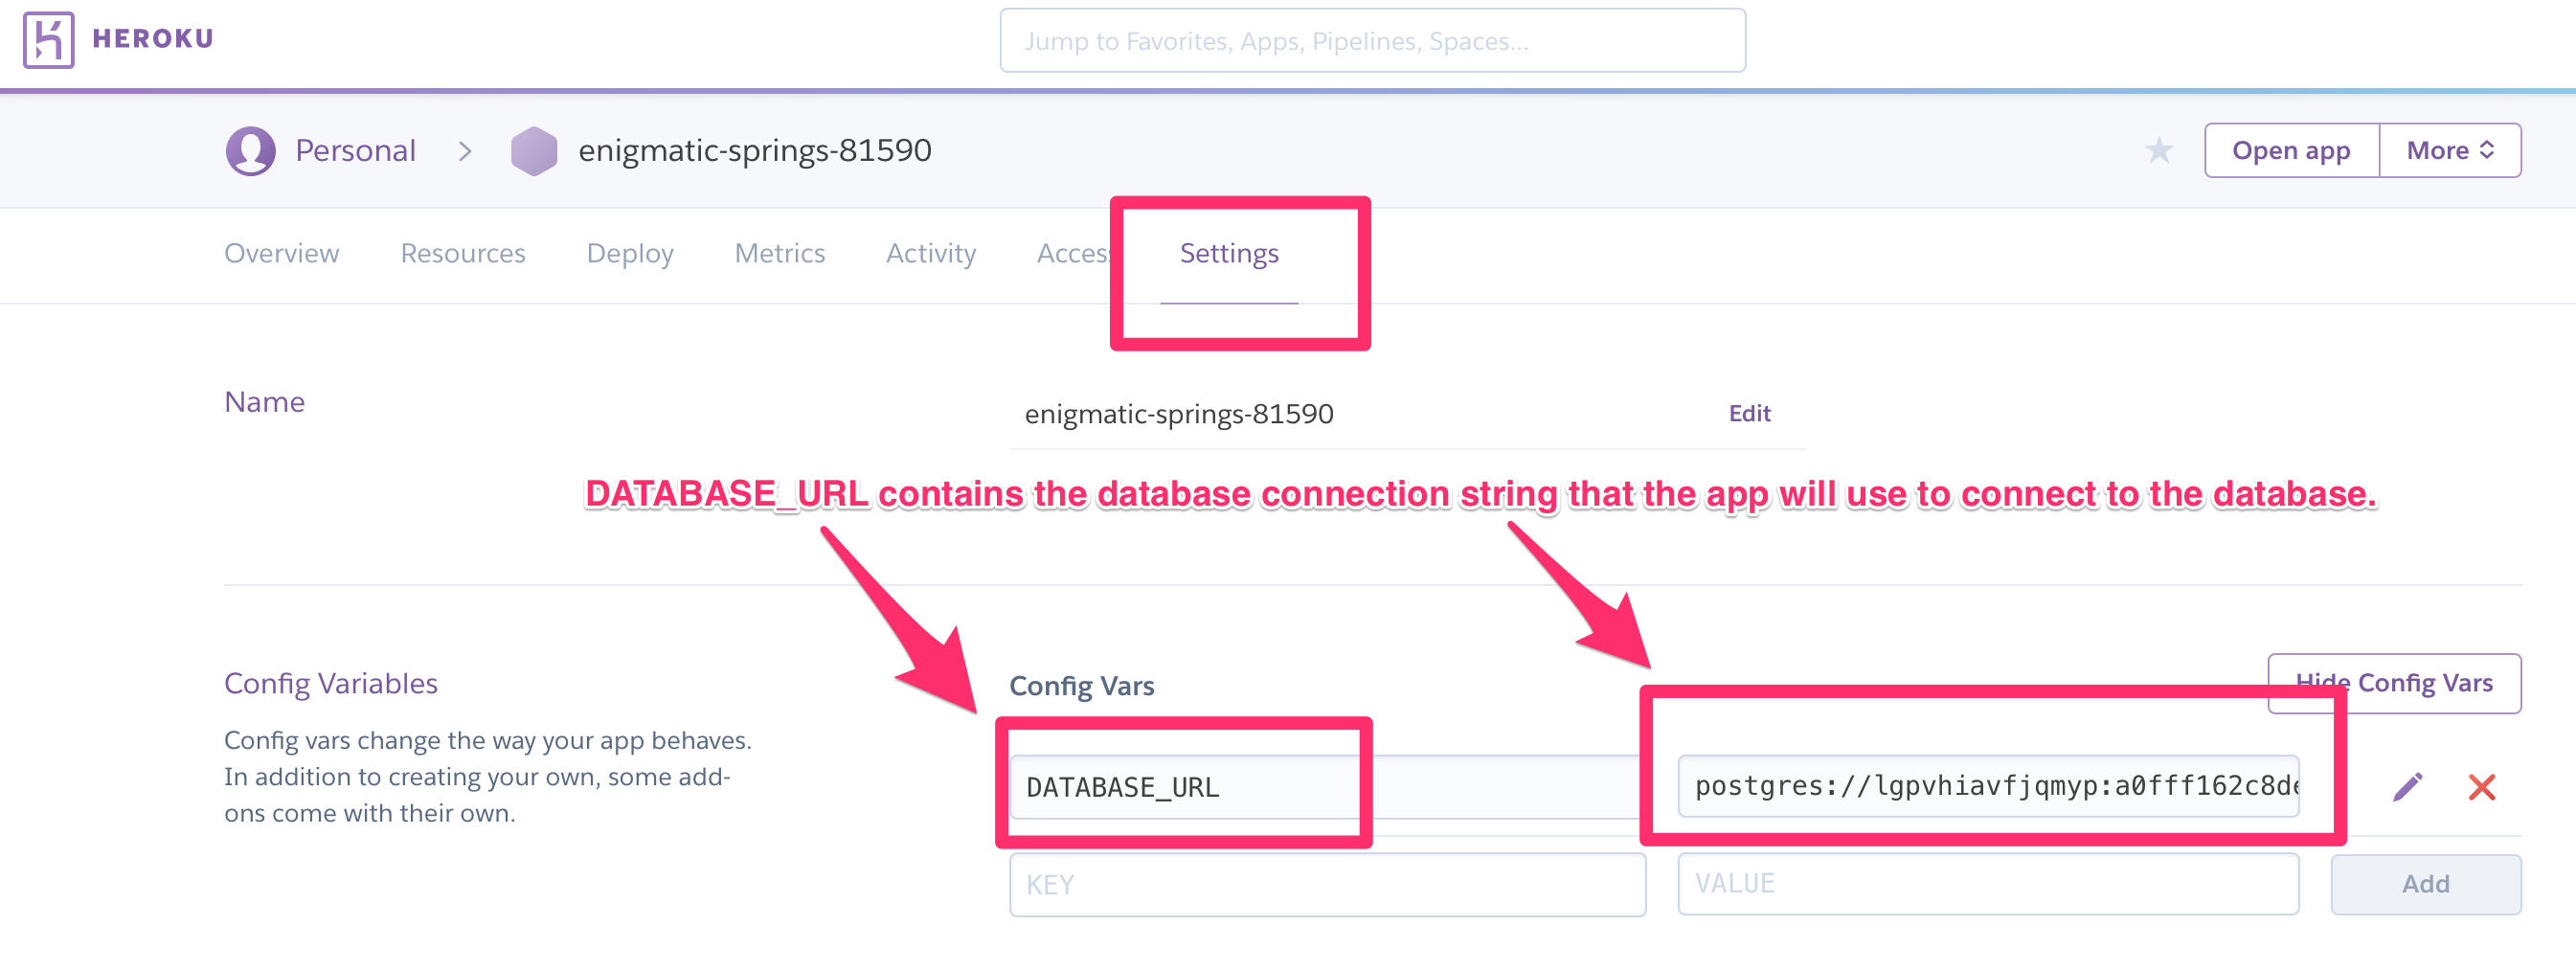Click the enigmatic-springs-81590 app title

pyautogui.click(x=755, y=150)
